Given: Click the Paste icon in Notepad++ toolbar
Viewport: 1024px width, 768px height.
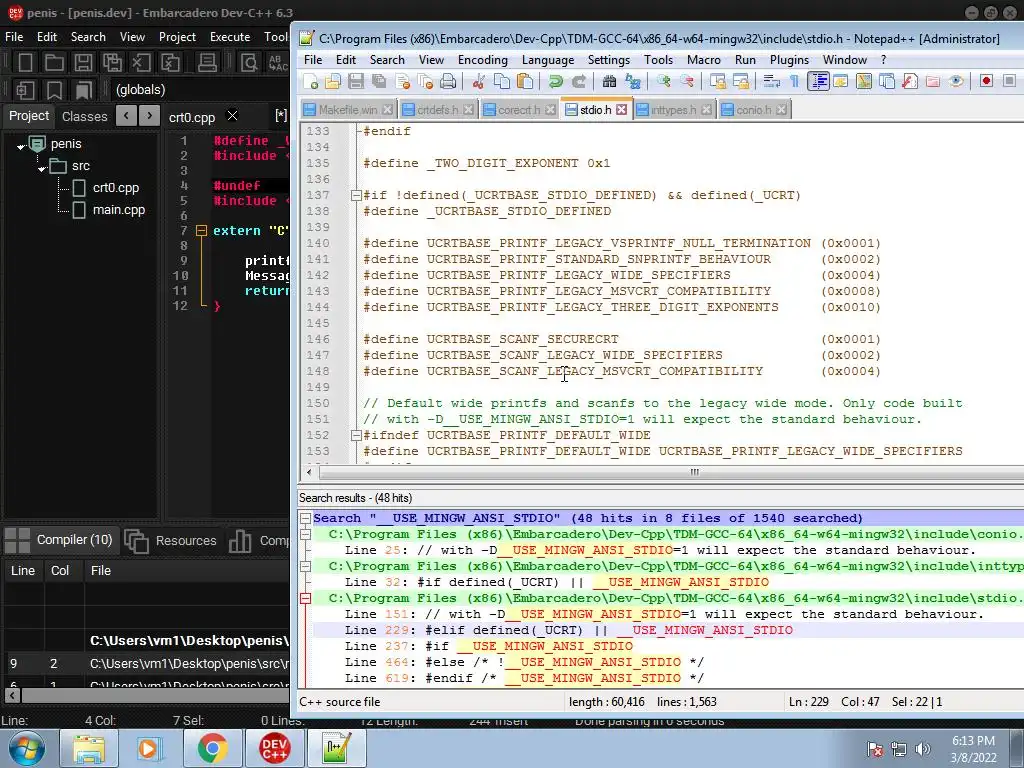Looking at the screenshot, I should (524, 82).
